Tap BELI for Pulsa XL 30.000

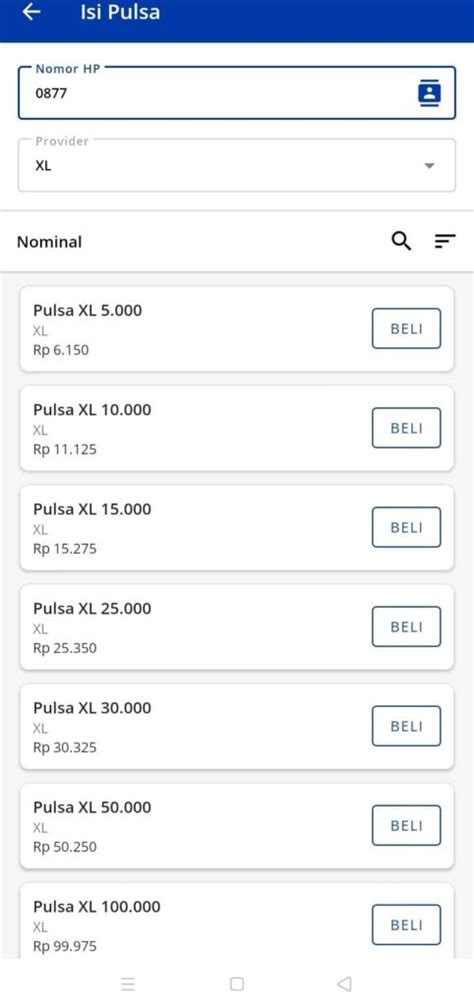pos(407,726)
